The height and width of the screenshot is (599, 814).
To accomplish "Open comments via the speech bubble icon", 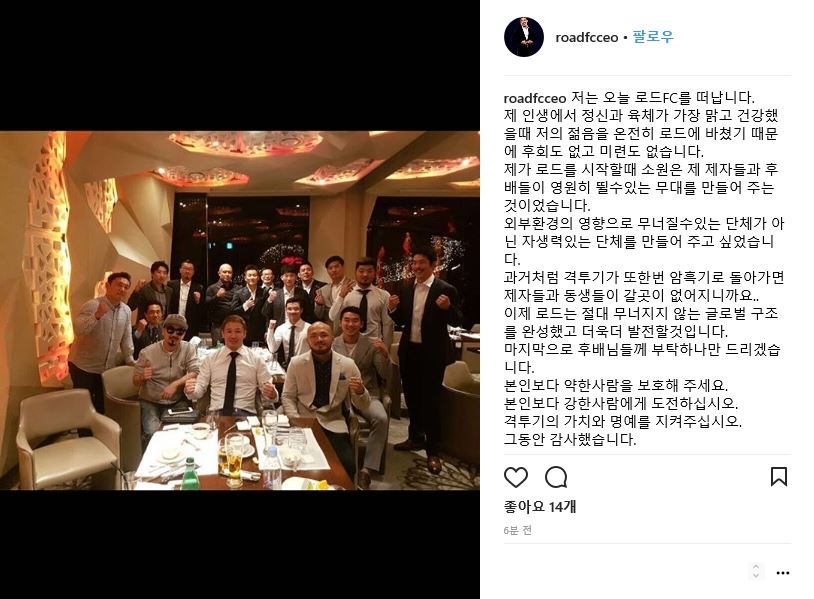I will pyautogui.click(x=556, y=477).
